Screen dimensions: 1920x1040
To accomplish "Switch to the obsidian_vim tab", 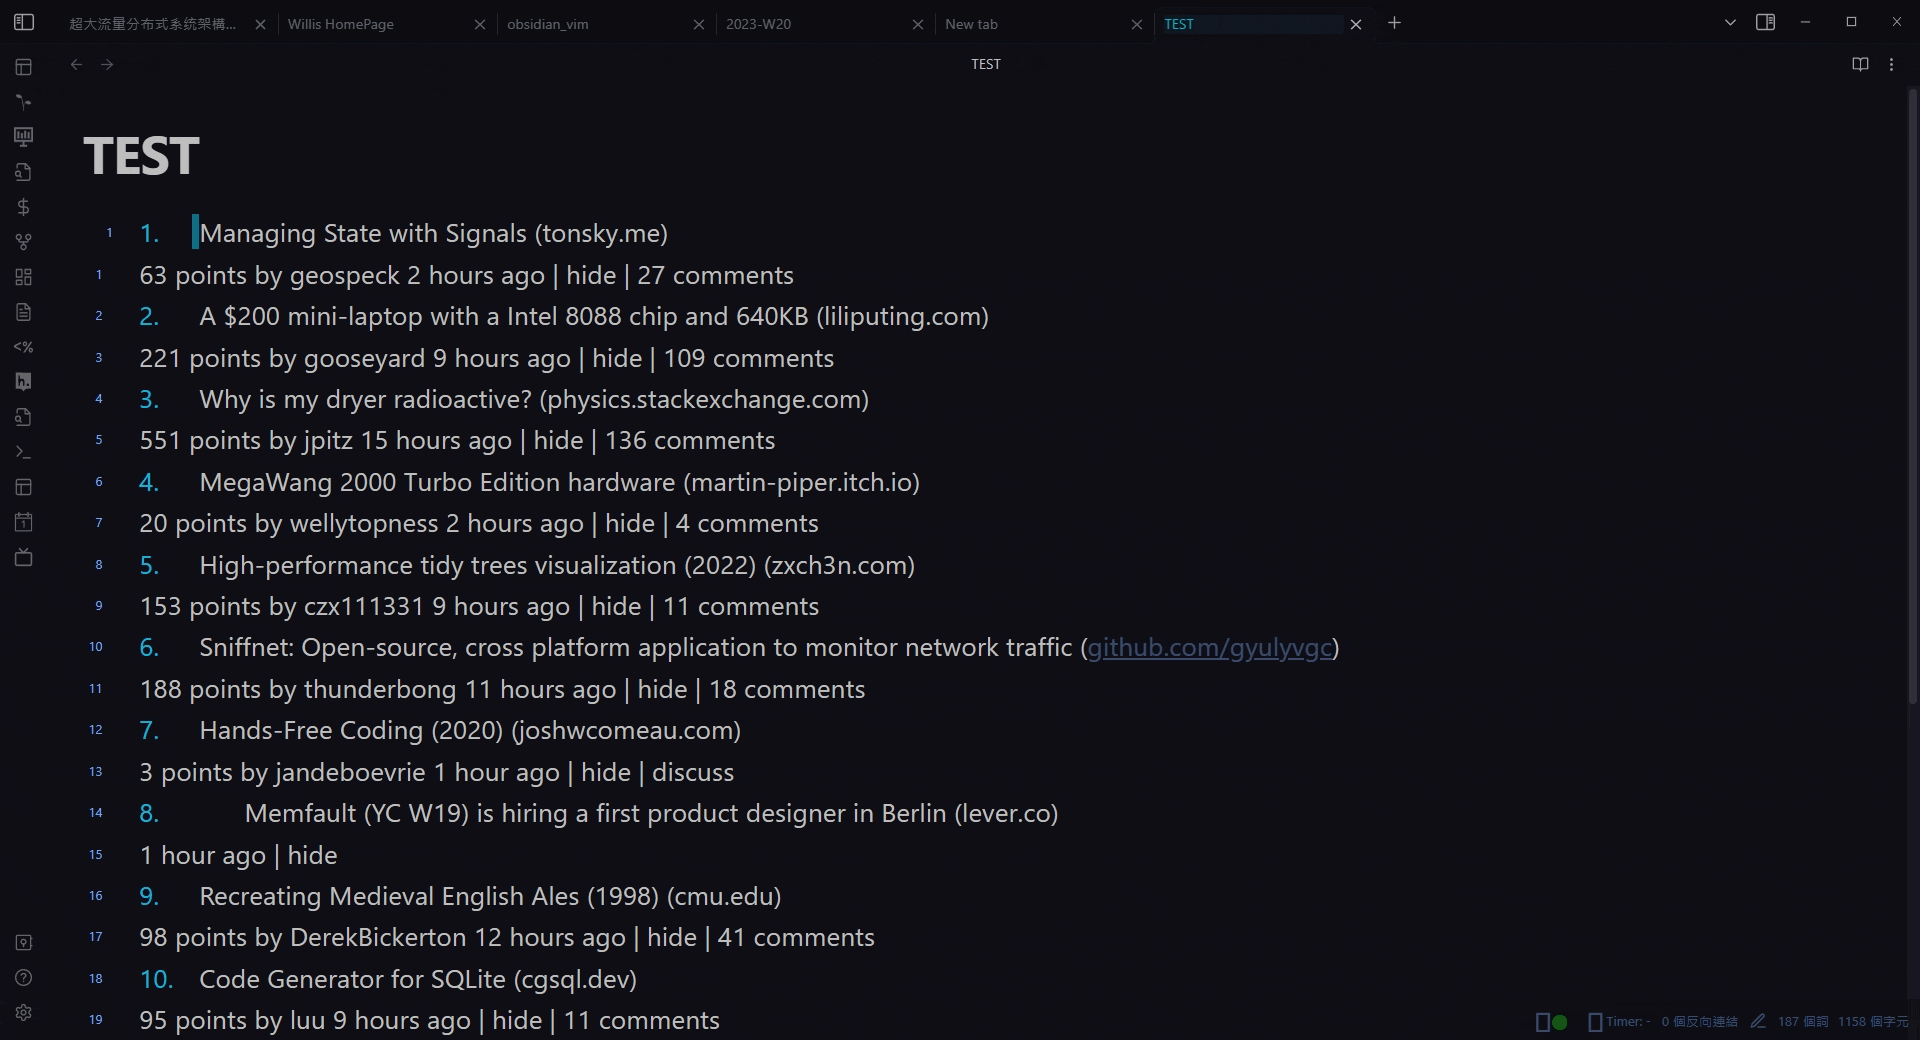I will (547, 24).
